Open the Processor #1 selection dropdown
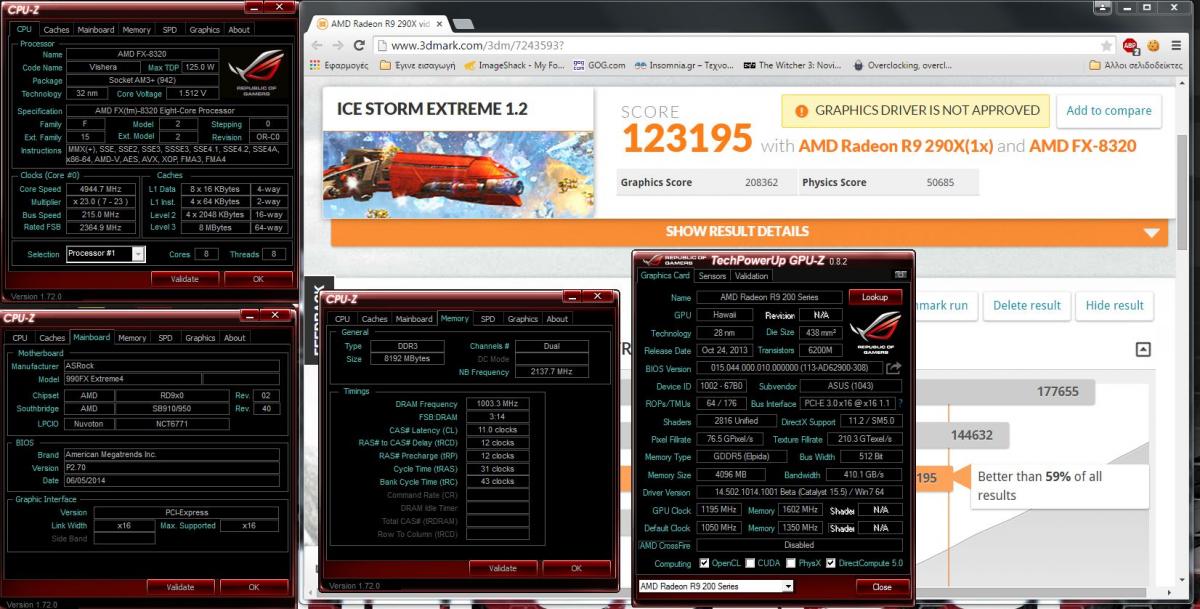Viewport: 1200px width, 609px height. click(x=105, y=254)
